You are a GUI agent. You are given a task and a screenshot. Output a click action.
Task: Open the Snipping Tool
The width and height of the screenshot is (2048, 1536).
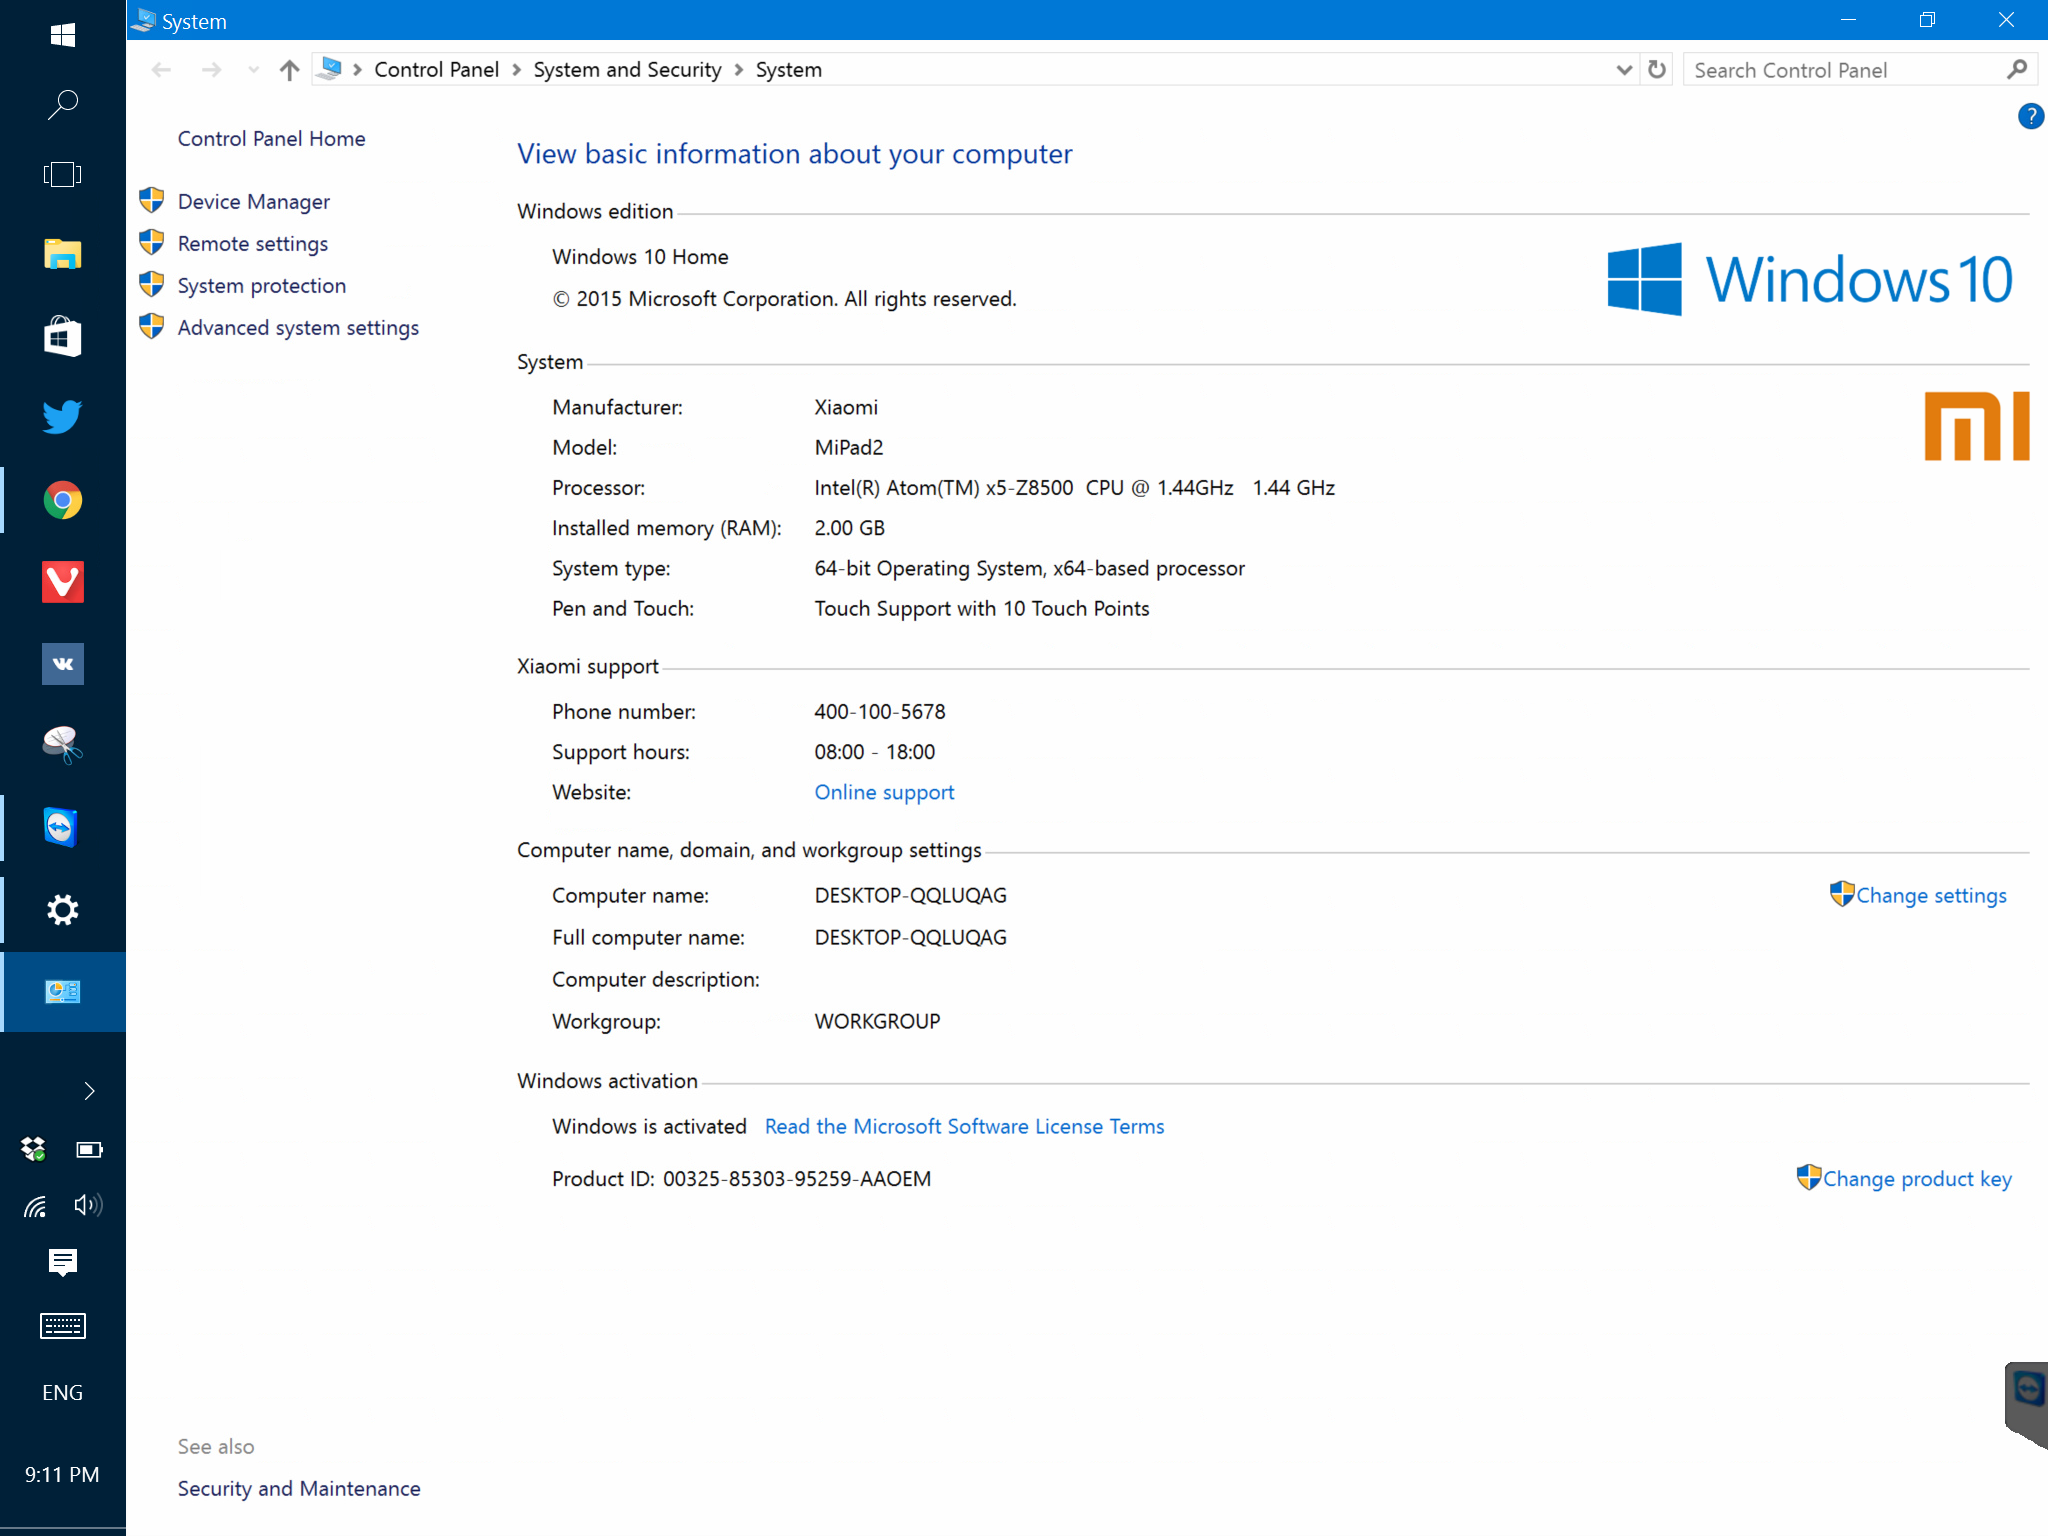pyautogui.click(x=63, y=745)
